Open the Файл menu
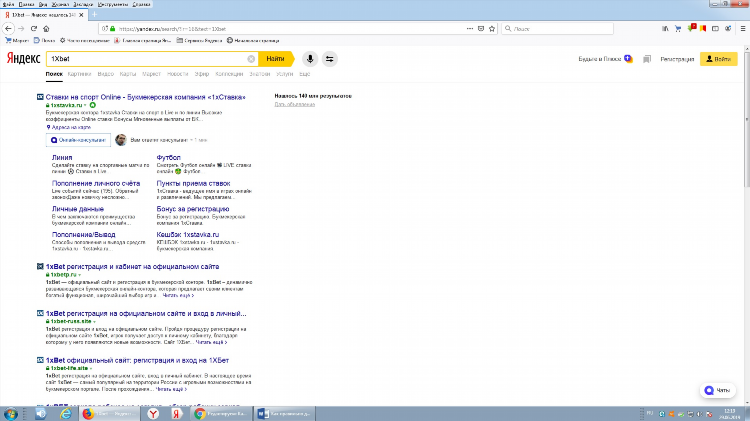This screenshot has width=750, height=421. tap(8, 4)
